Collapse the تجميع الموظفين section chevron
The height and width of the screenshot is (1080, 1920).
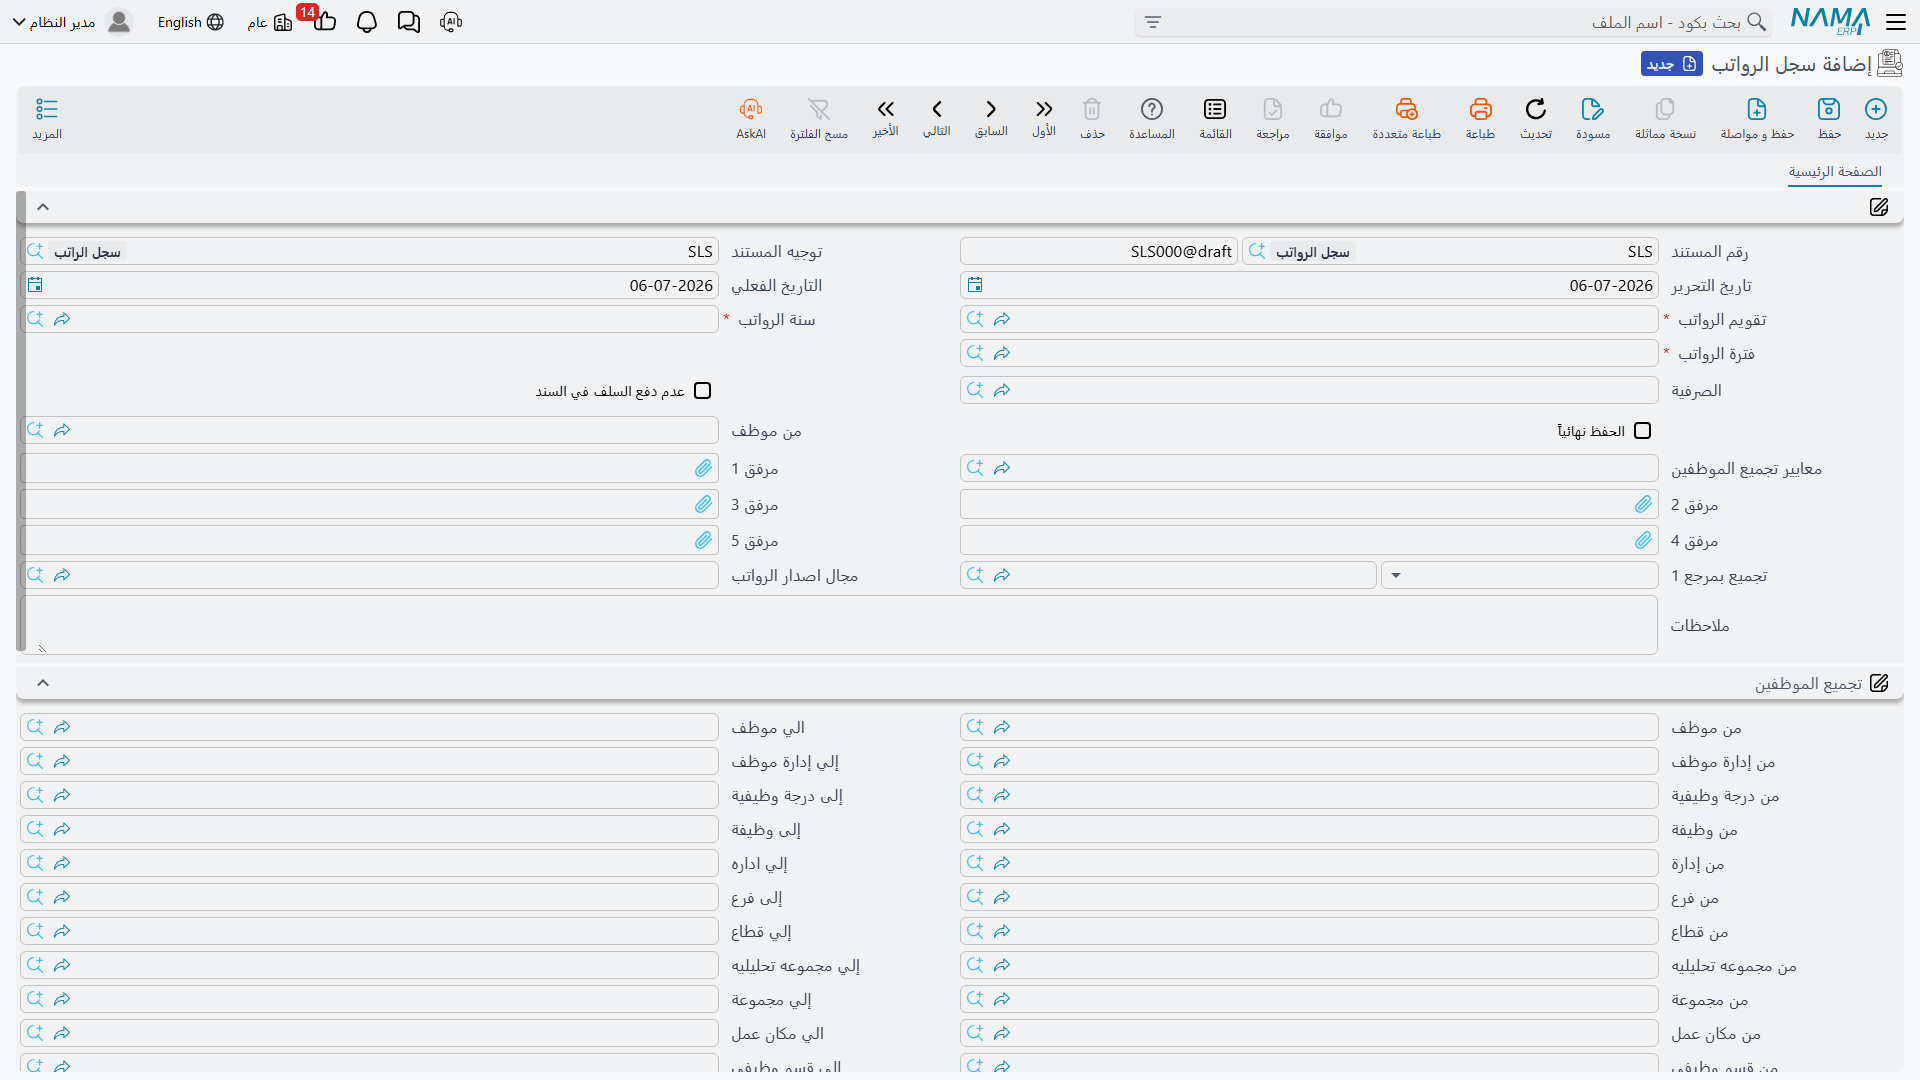[43, 683]
